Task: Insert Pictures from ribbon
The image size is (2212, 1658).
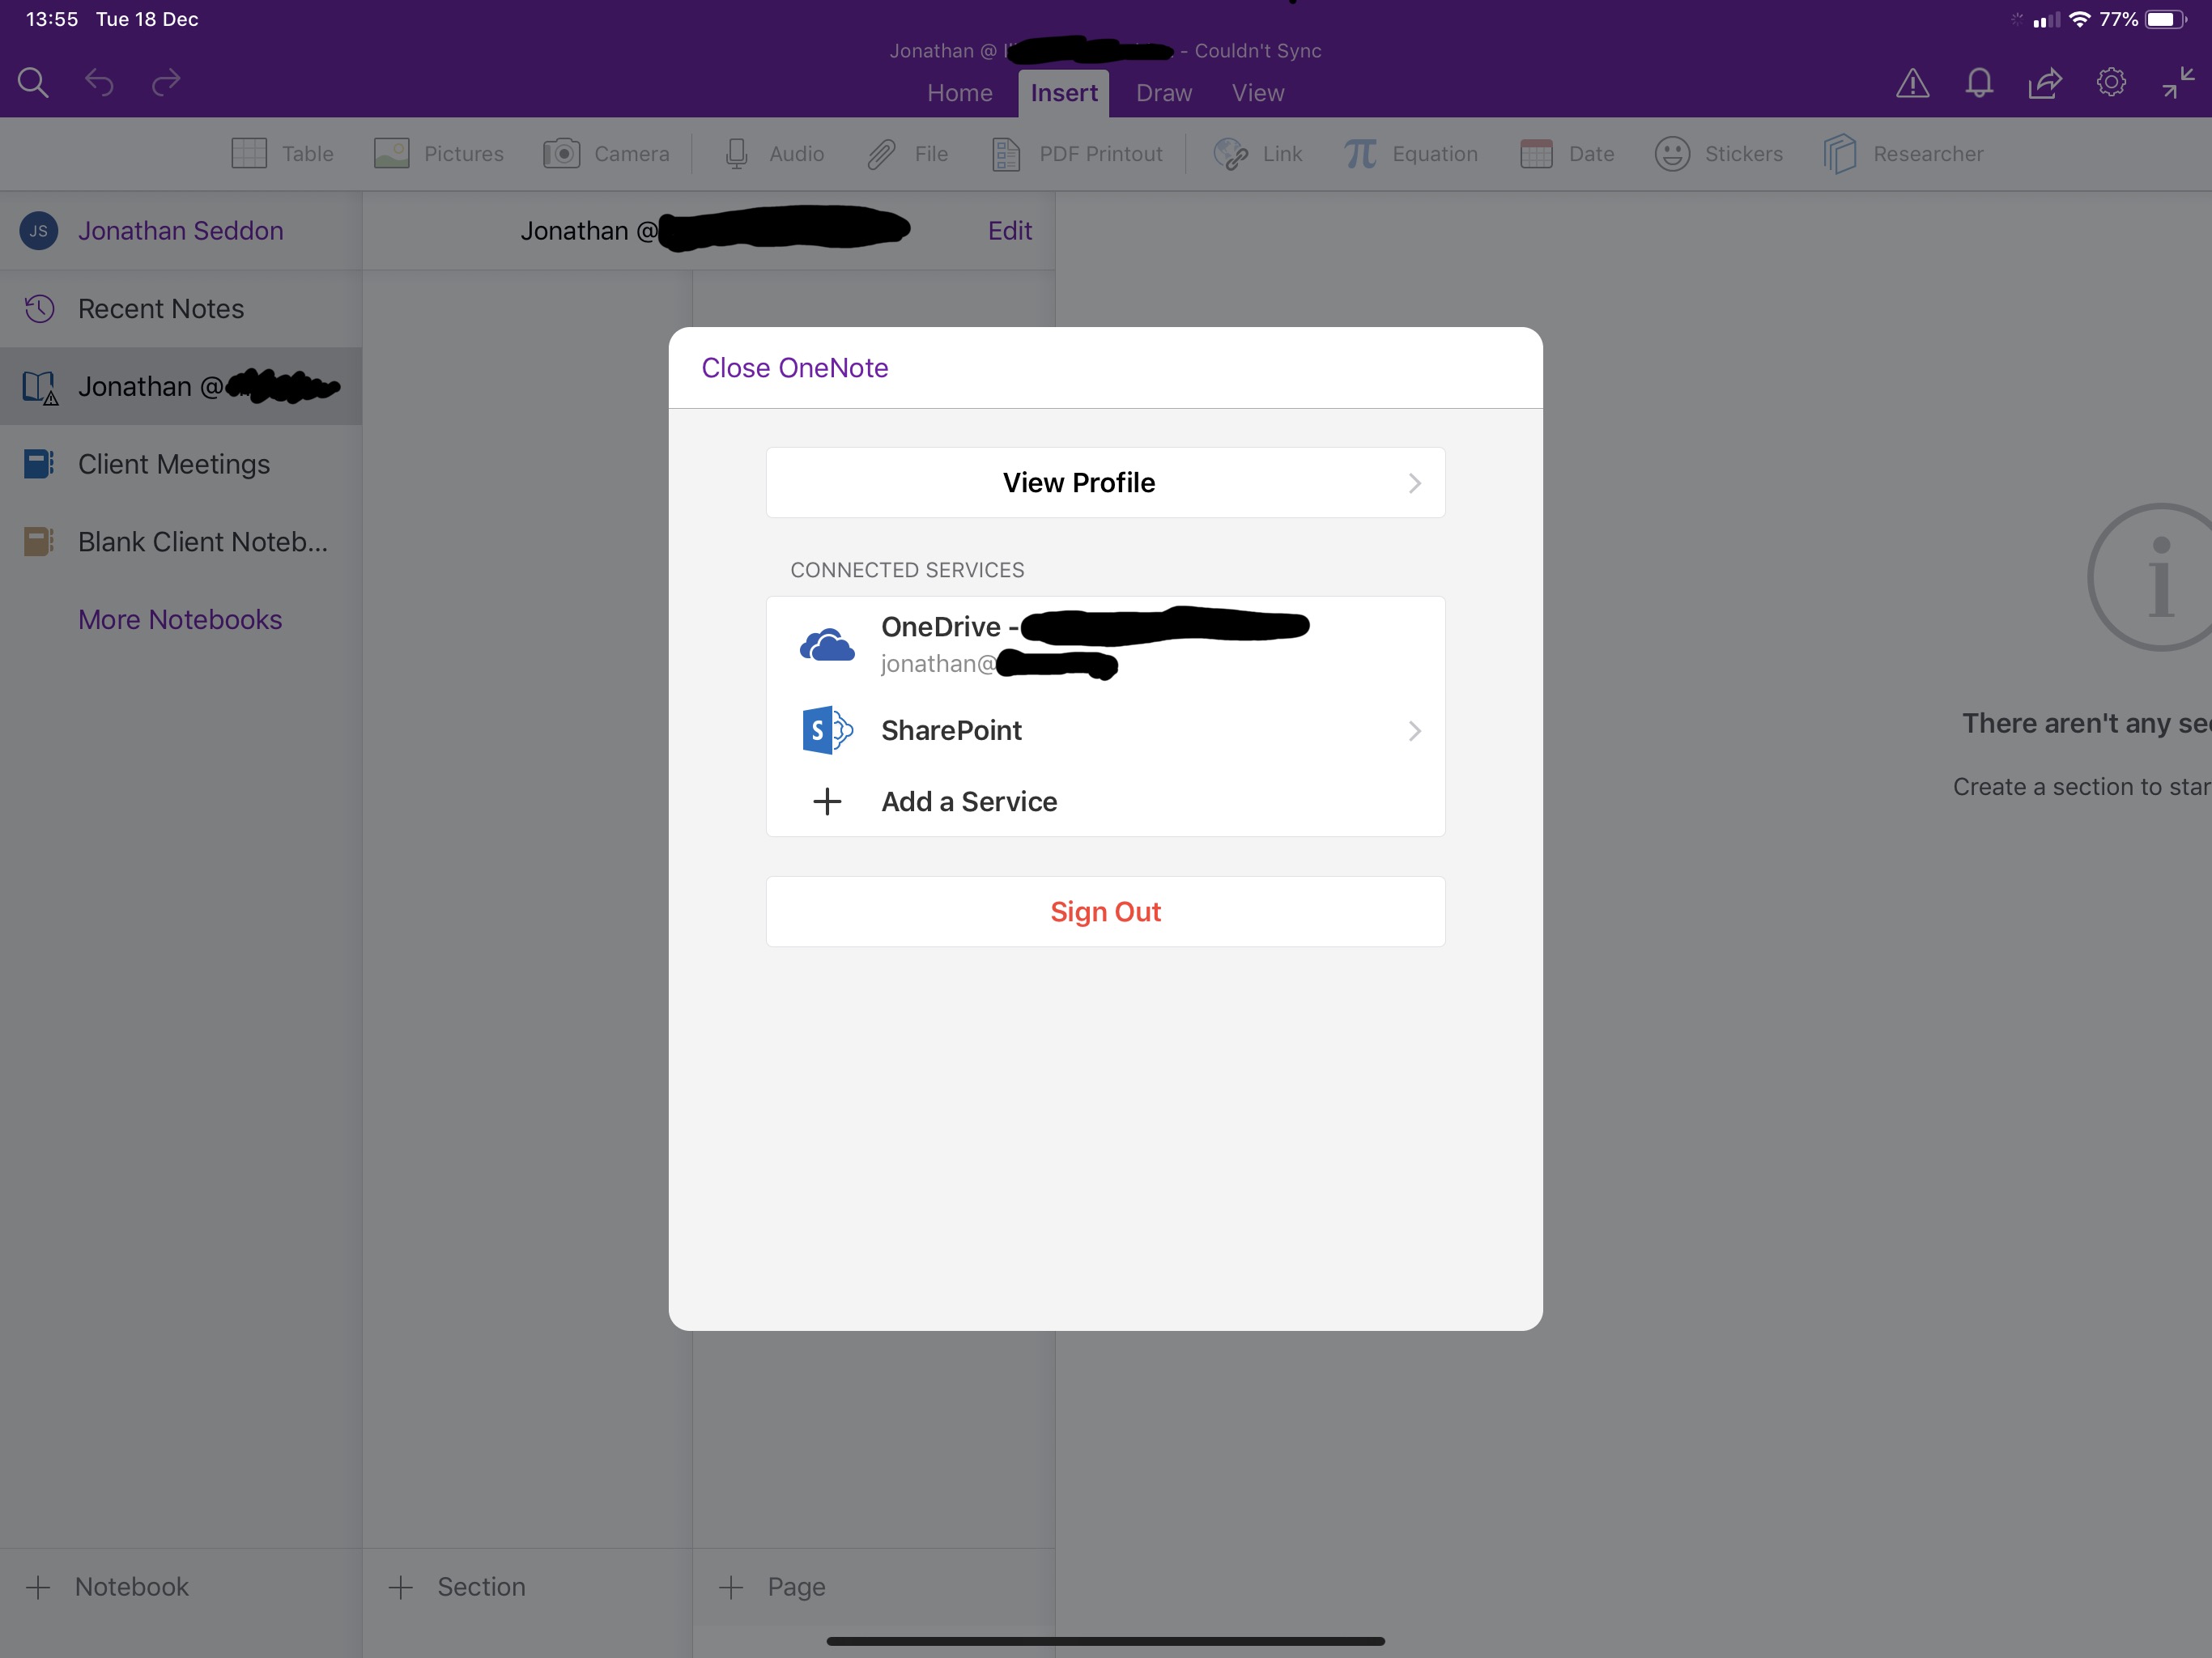Action: coord(439,154)
